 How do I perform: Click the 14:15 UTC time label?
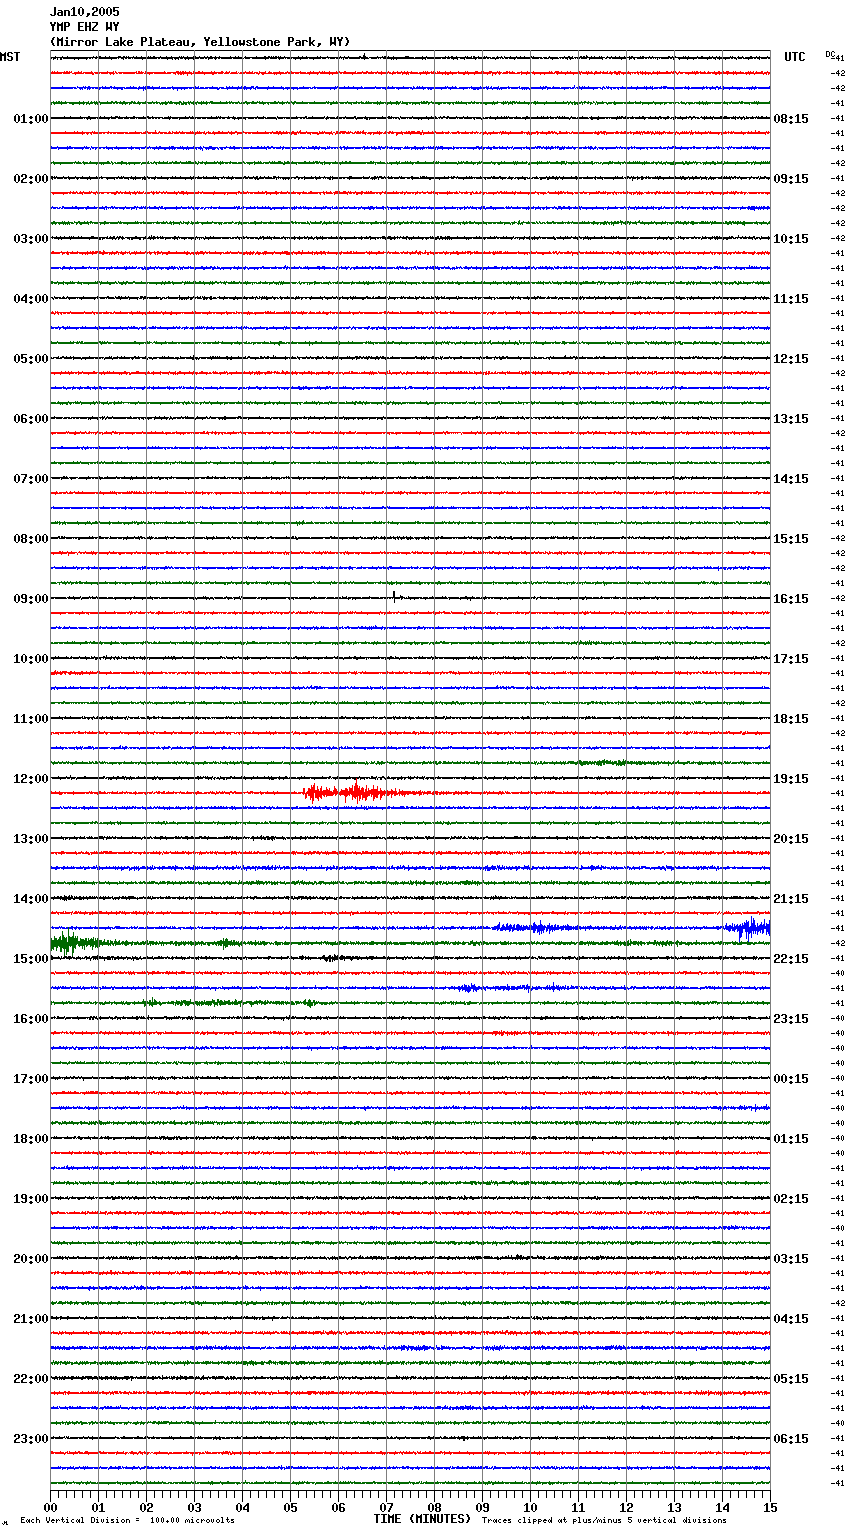point(791,479)
